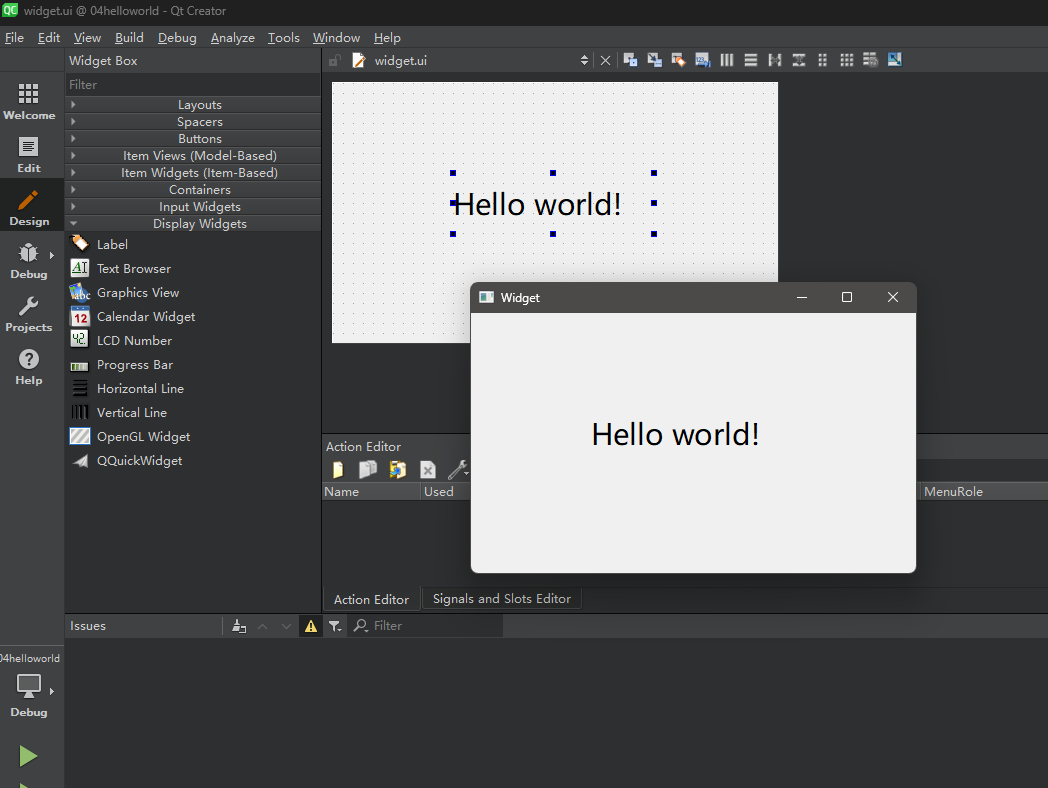Screen dimensions: 1048x788
Task: Select Progress Bar in Widget Box
Action: click(134, 365)
